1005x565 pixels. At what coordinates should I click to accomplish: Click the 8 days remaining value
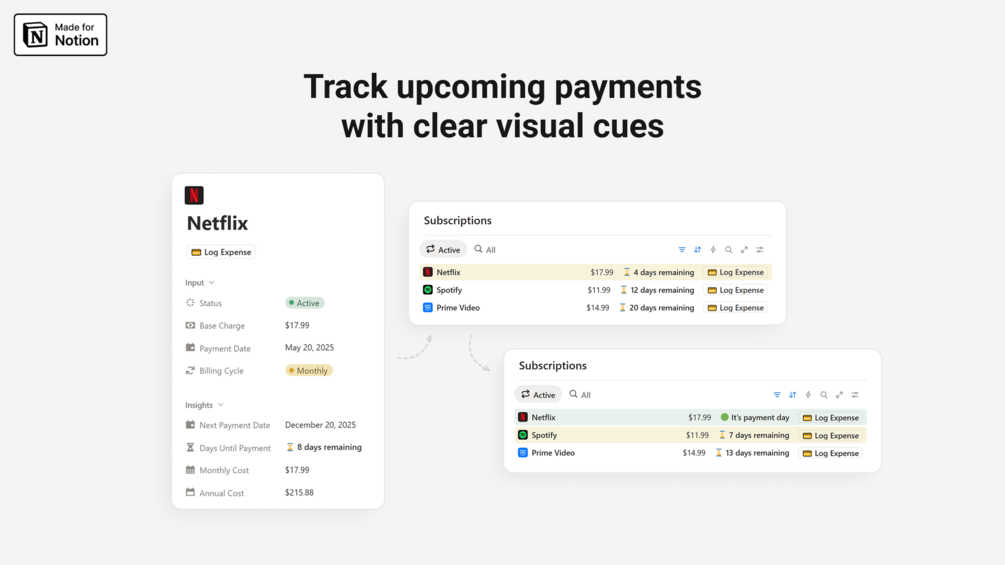324,447
